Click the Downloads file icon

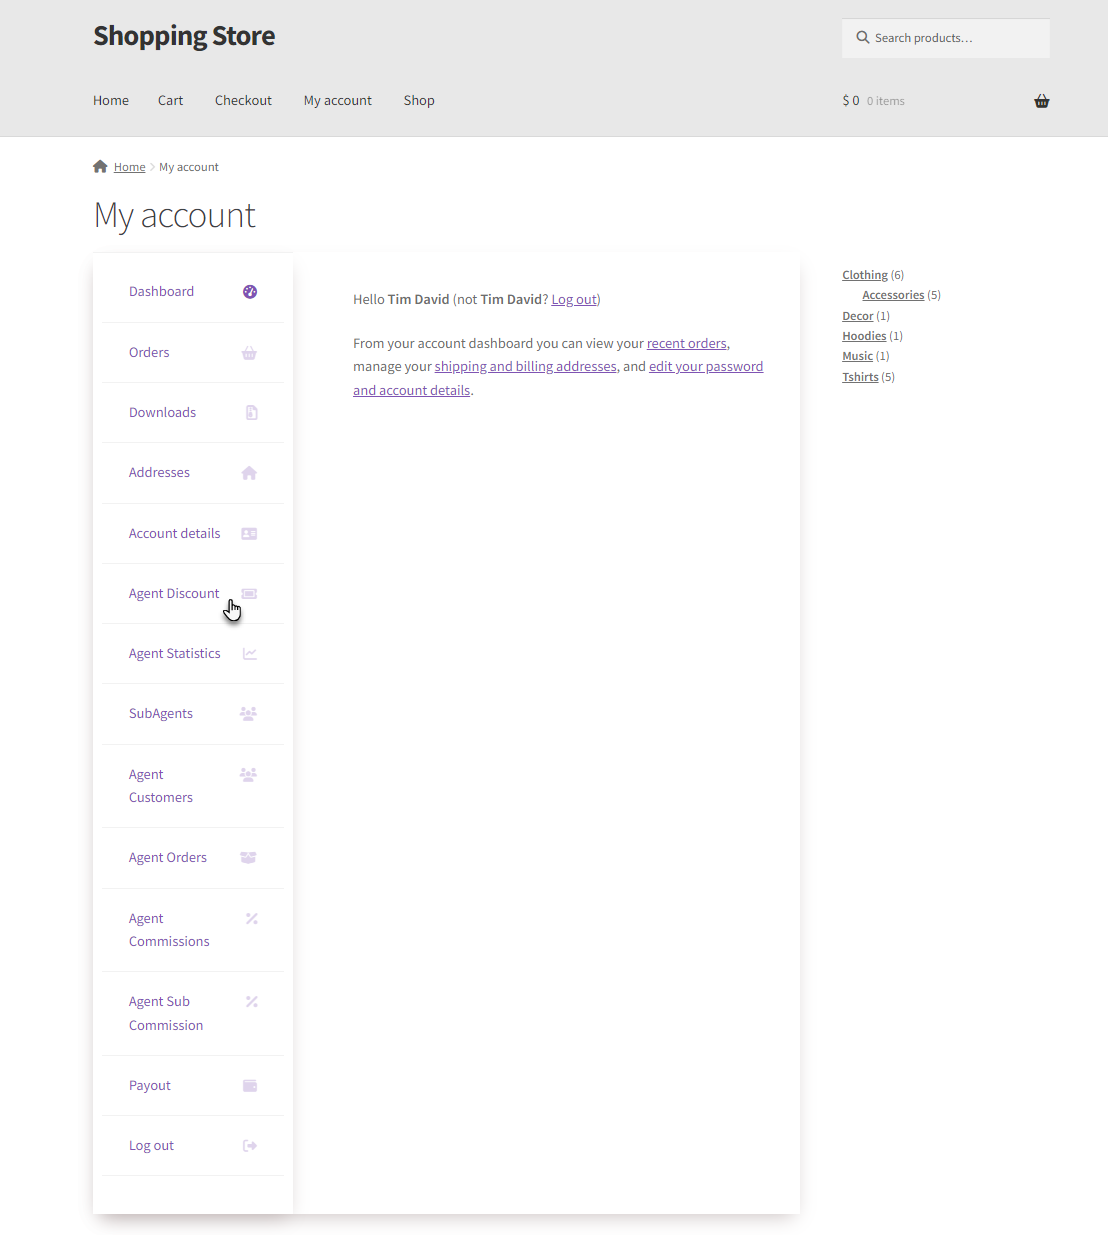(251, 413)
